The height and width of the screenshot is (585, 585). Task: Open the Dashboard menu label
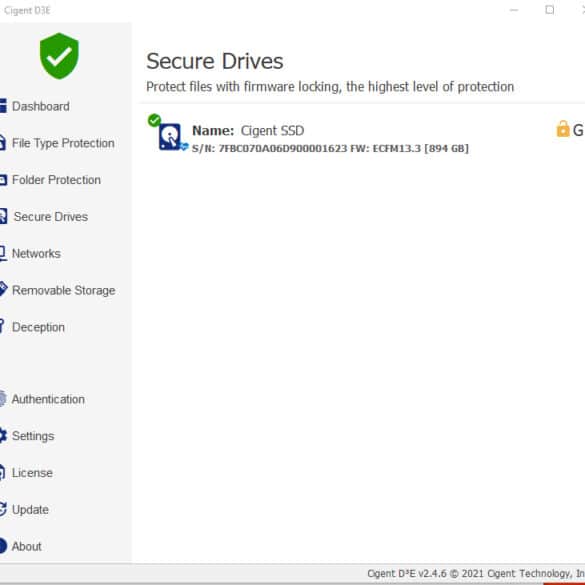pos(41,106)
